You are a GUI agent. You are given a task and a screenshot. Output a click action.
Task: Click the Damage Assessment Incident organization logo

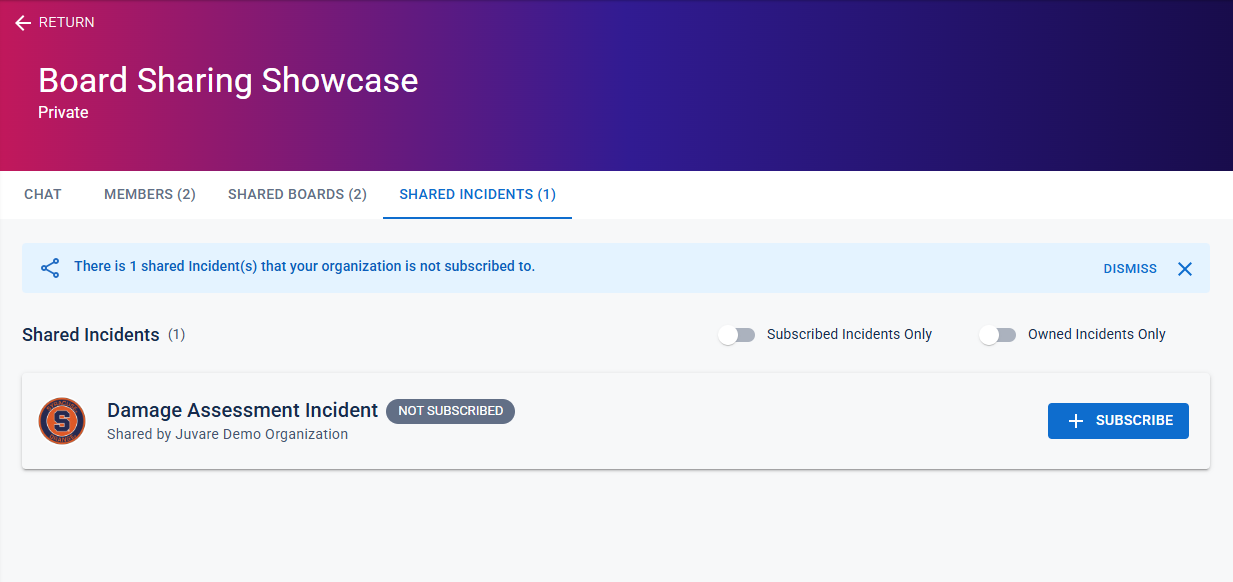(x=62, y=421)
